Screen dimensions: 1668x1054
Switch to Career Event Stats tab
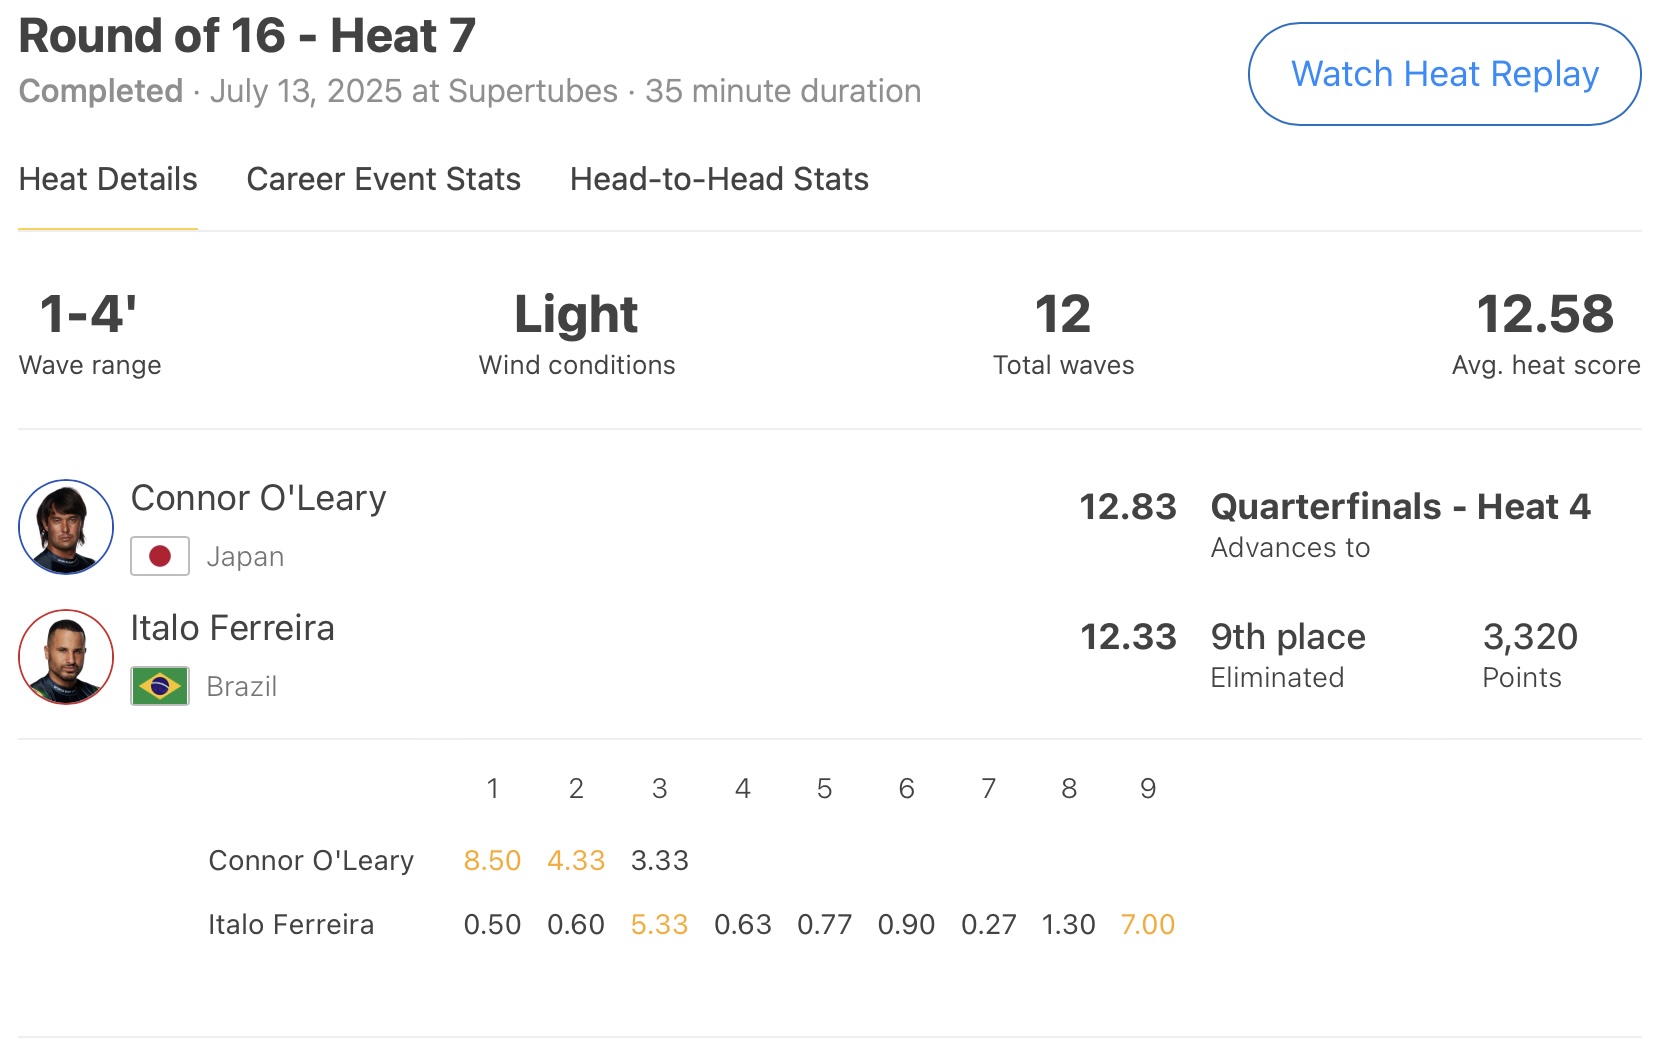pyautogui.click(x=383, y=180)
